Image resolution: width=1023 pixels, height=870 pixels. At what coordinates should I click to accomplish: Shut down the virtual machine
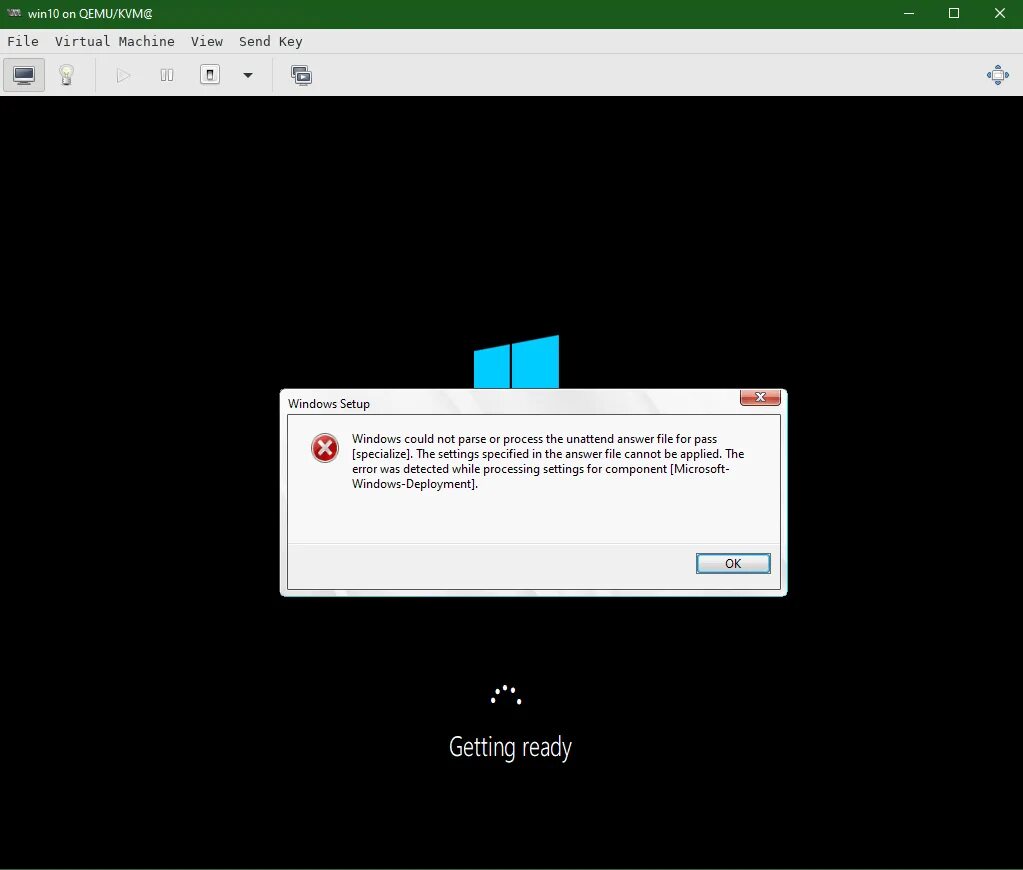click(x=209, y=75)
